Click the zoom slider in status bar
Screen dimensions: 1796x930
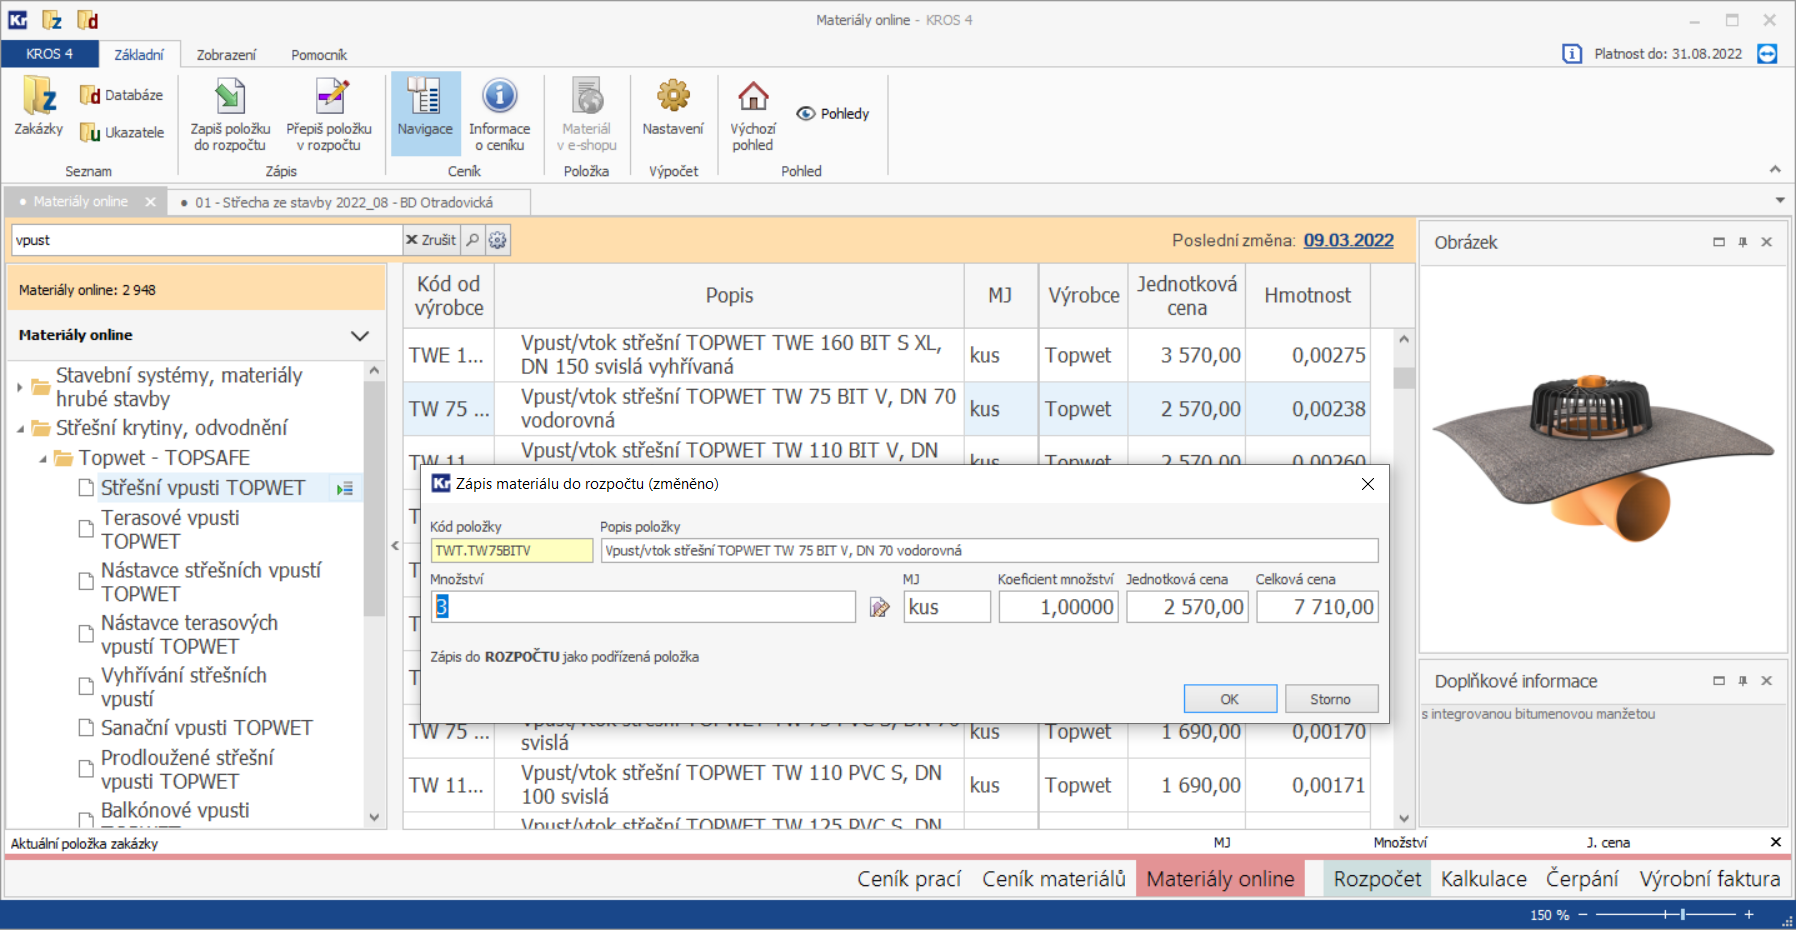1683,914
